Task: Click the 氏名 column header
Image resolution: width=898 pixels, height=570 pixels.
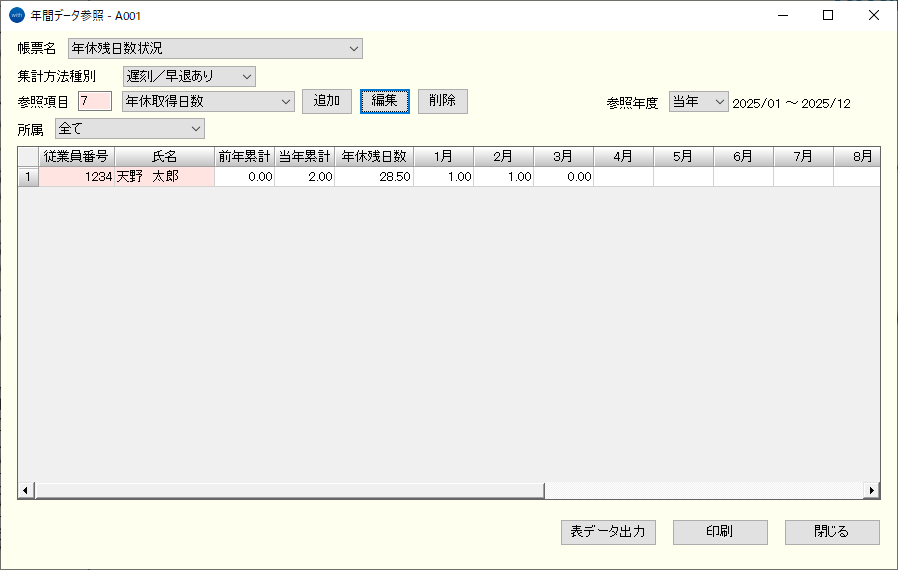Action: (x=164, y=156)
